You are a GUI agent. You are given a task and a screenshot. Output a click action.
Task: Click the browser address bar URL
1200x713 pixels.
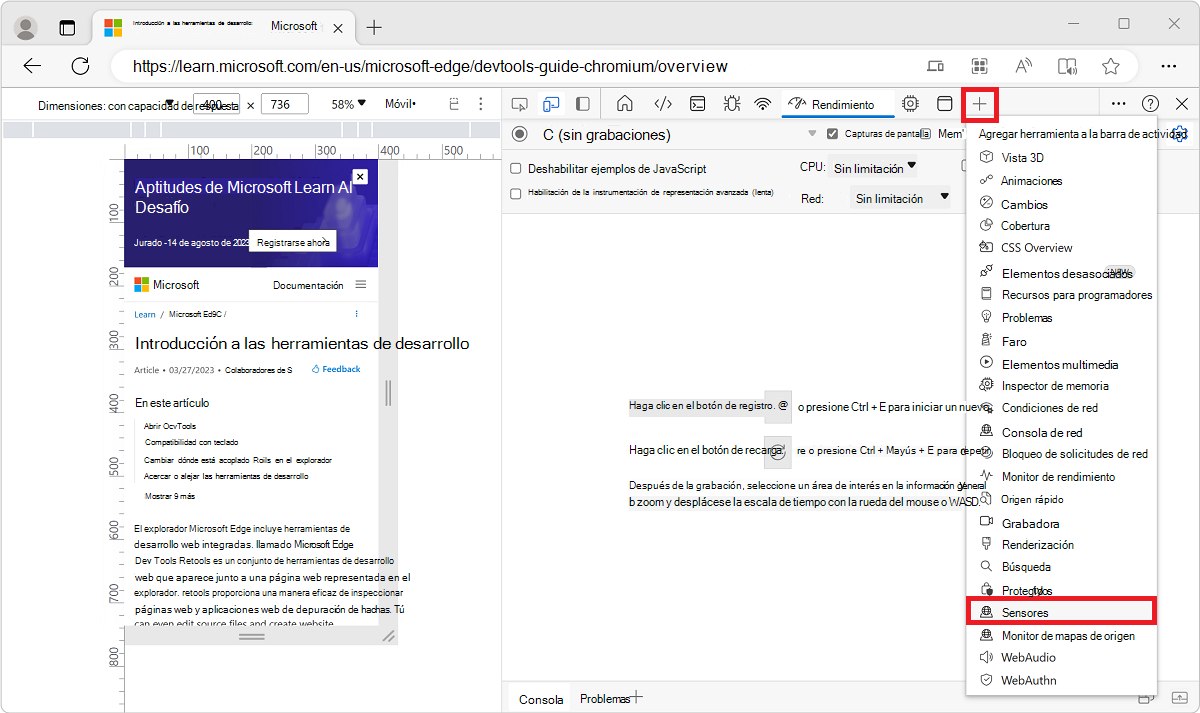[x=430, y=66]
